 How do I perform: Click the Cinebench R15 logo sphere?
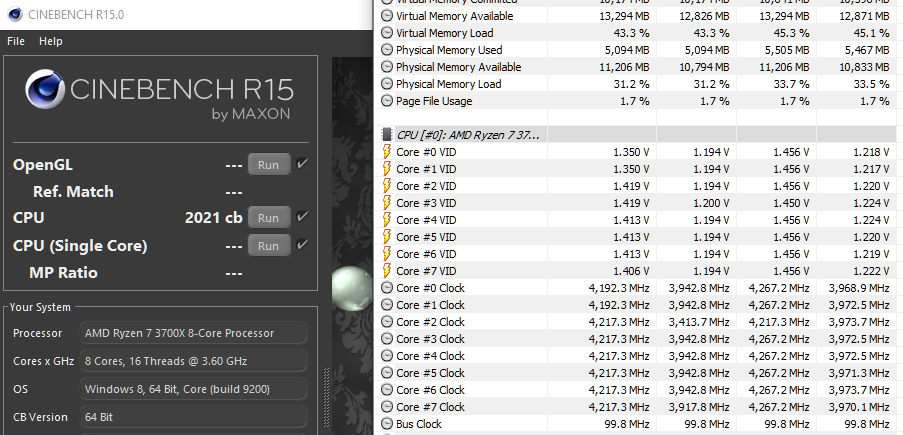45,89
